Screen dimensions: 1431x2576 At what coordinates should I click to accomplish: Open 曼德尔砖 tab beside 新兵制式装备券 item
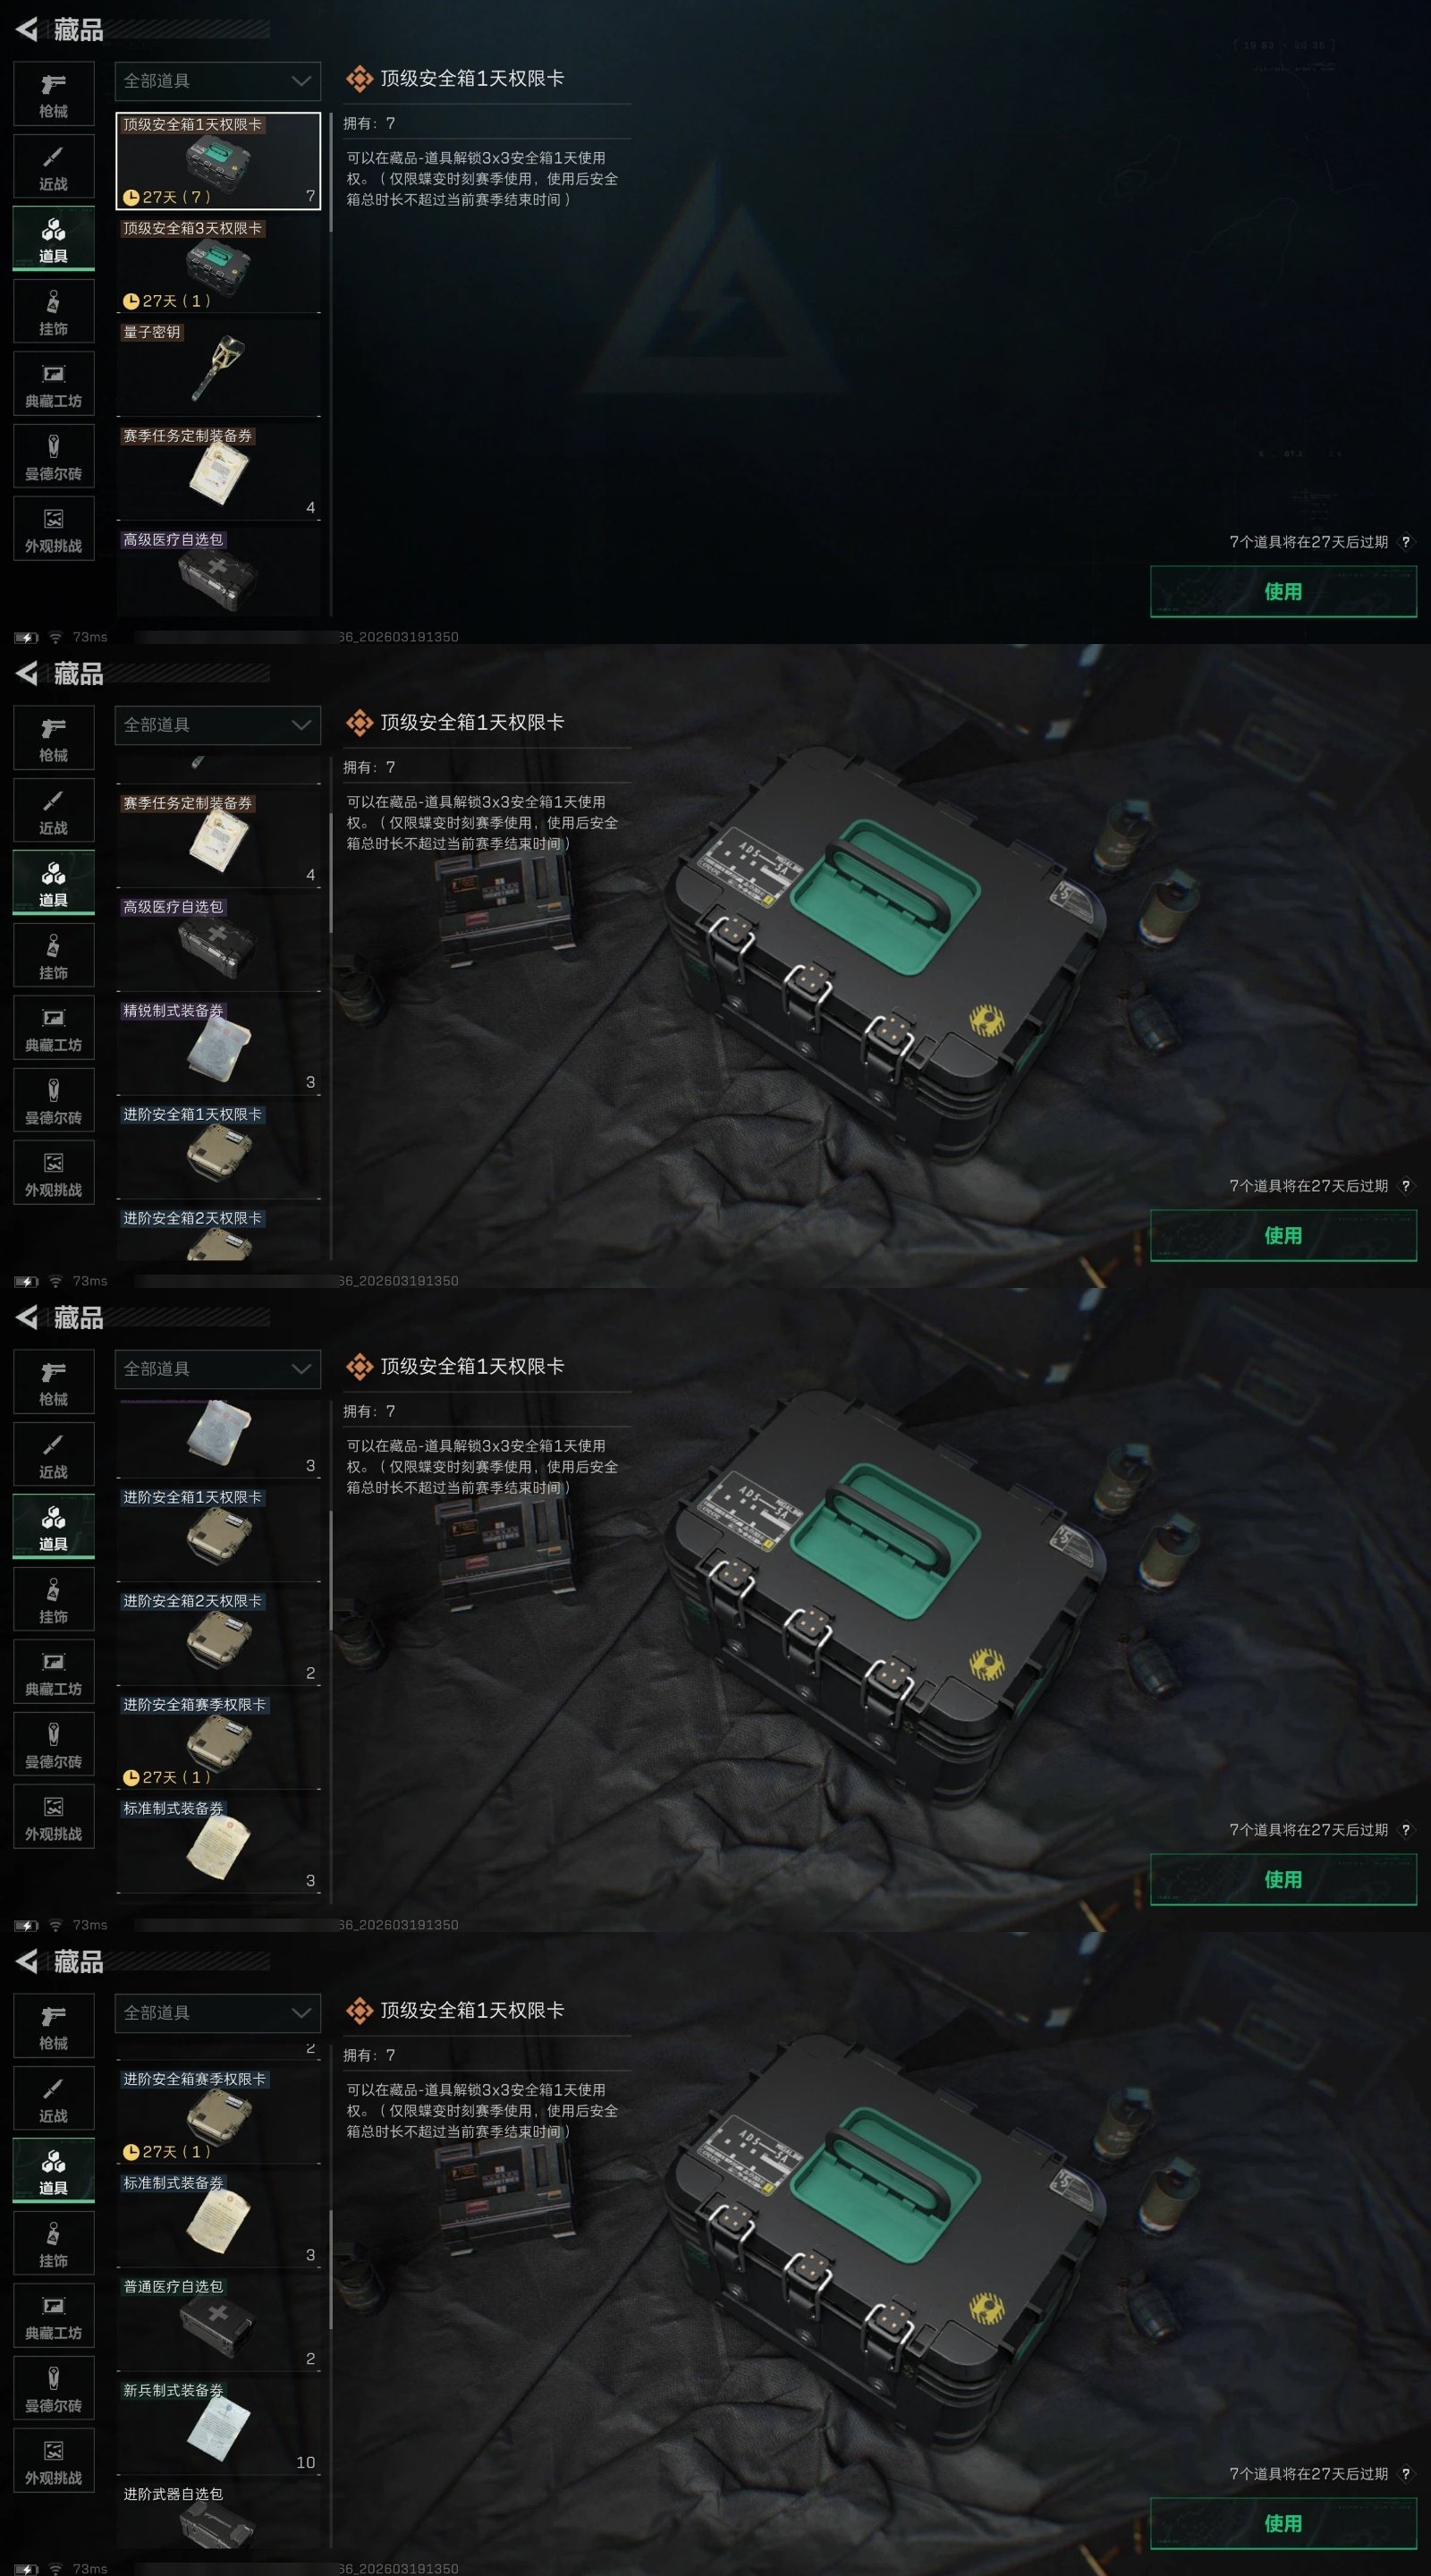pos(54,2389)
